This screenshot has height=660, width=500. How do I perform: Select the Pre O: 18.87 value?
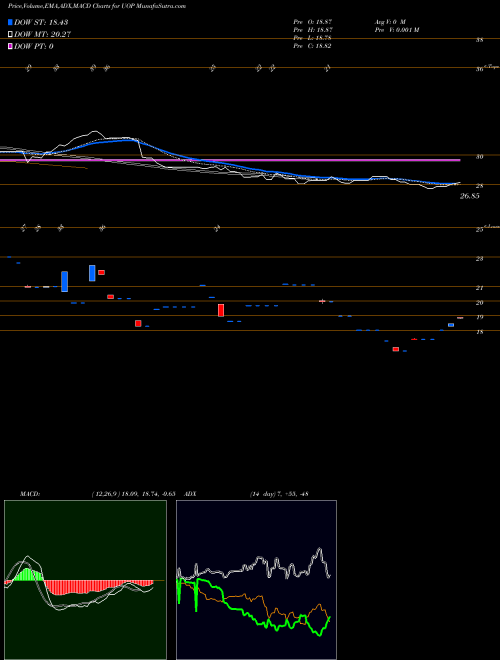click(312, 21)
